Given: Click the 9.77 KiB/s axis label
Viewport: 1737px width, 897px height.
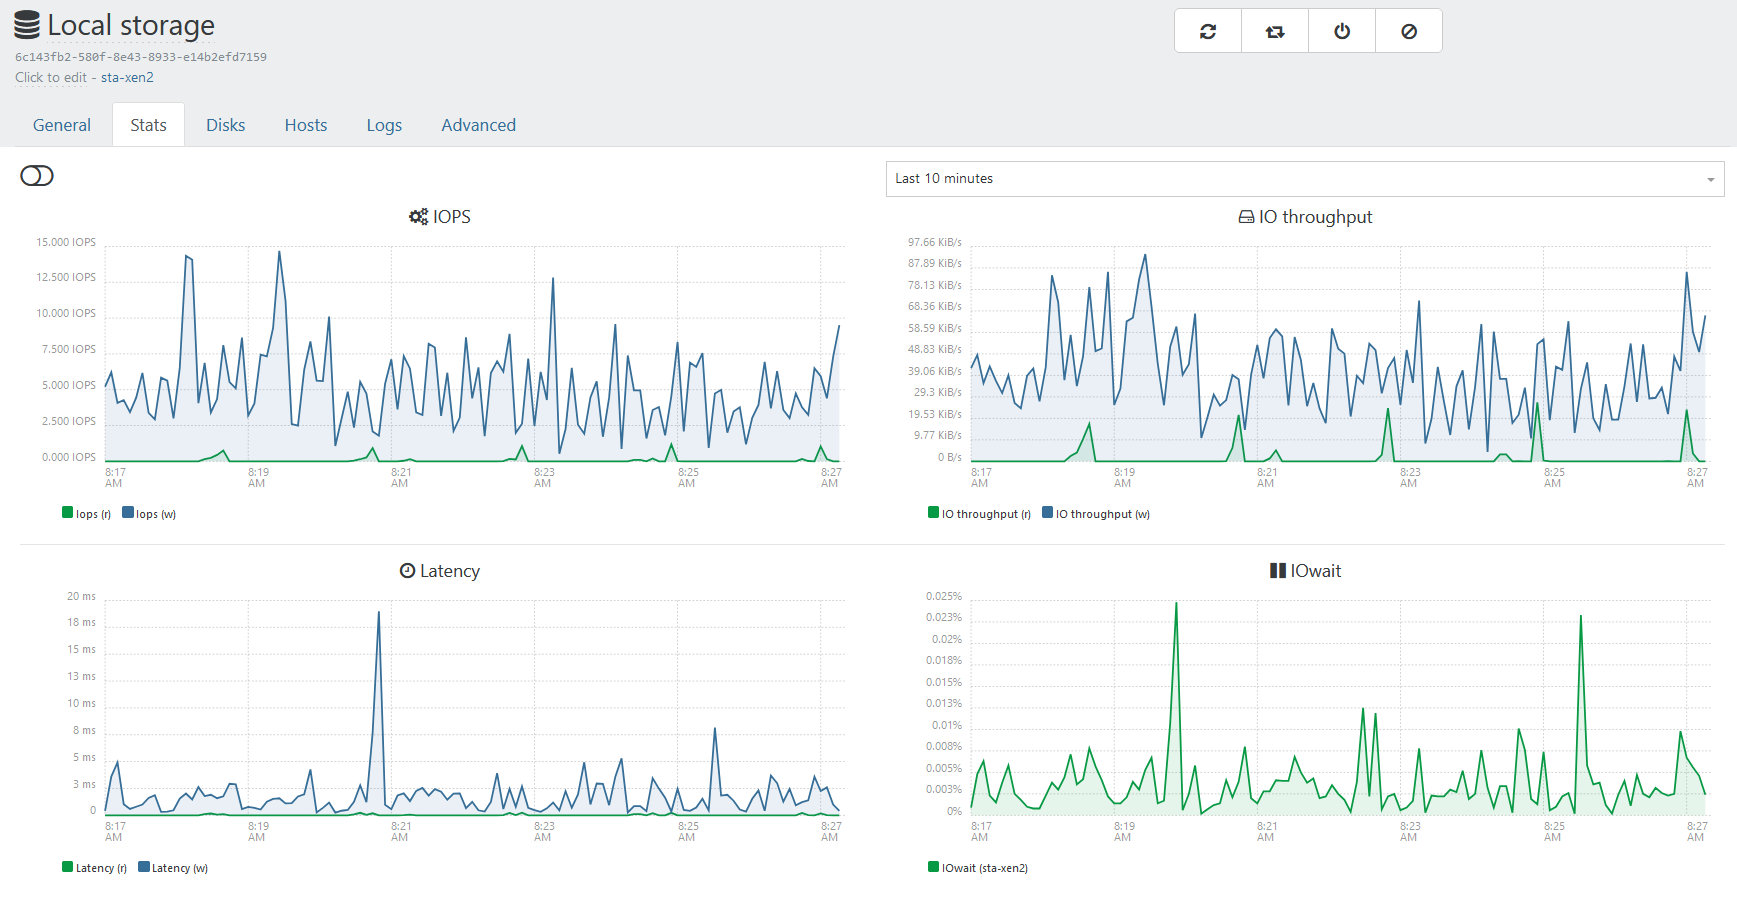Looking at the screenshot, I should (938, 436).
